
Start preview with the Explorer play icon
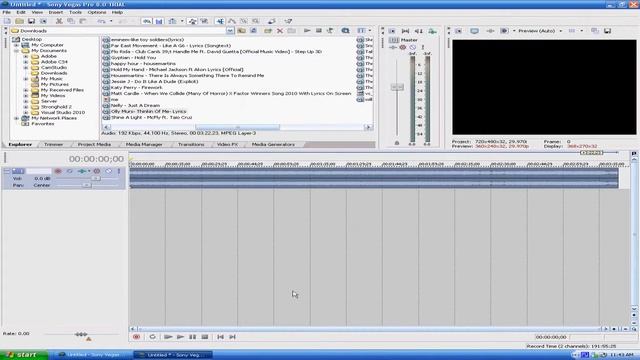coord(307,31)
